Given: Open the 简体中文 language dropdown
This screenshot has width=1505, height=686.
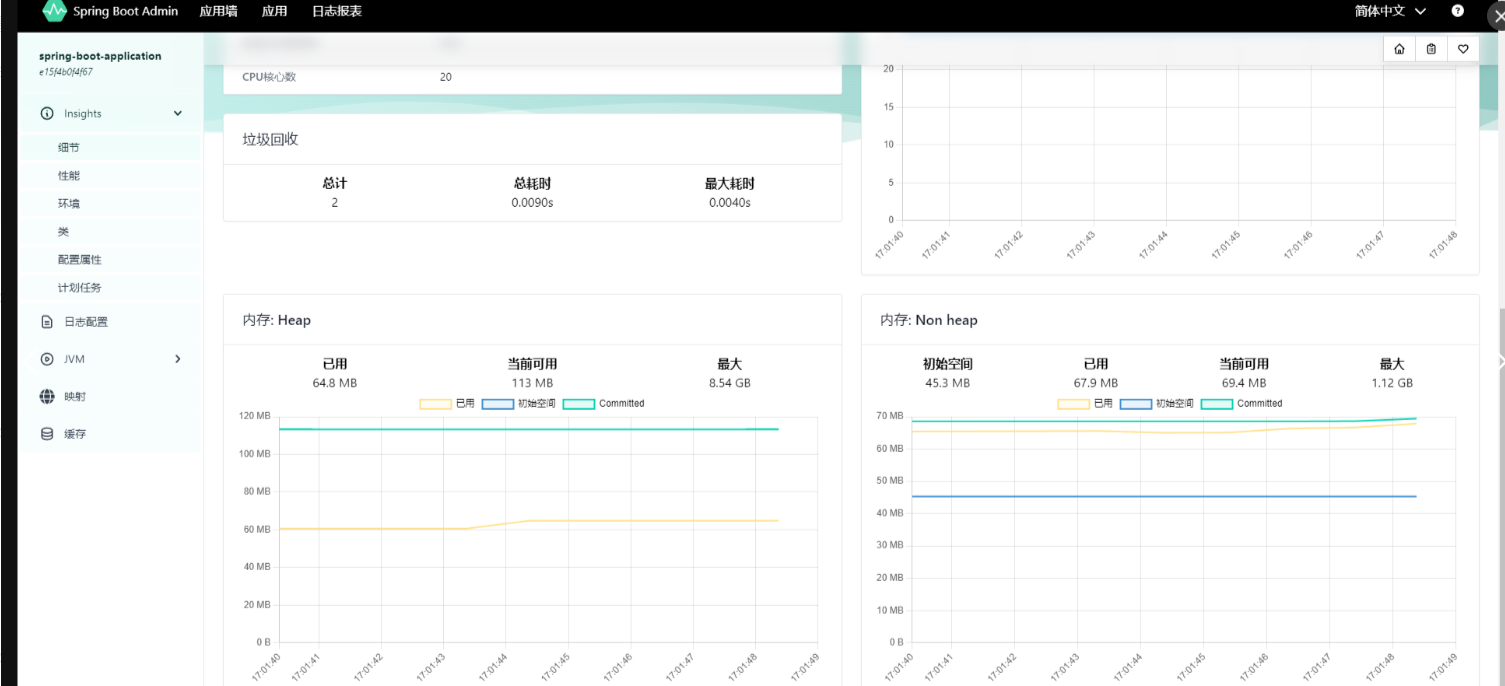Looking at the screenshot, I should (1390, 11).
